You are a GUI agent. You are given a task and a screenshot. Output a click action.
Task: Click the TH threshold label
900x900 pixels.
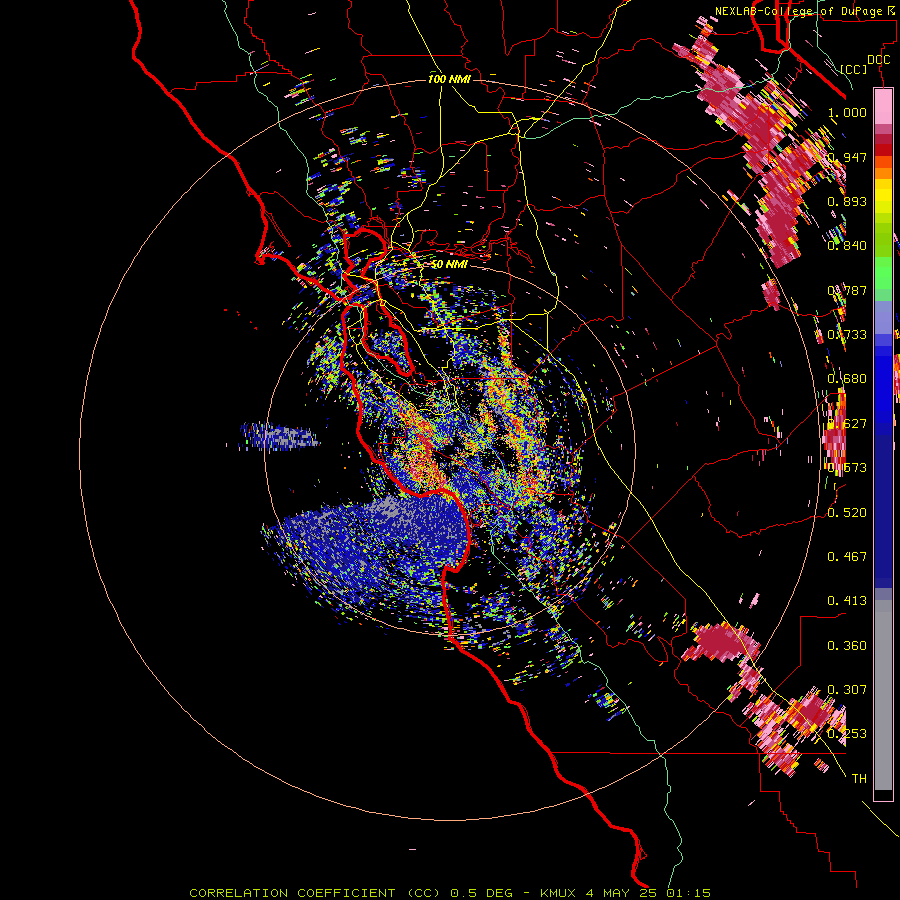[859, 779]
